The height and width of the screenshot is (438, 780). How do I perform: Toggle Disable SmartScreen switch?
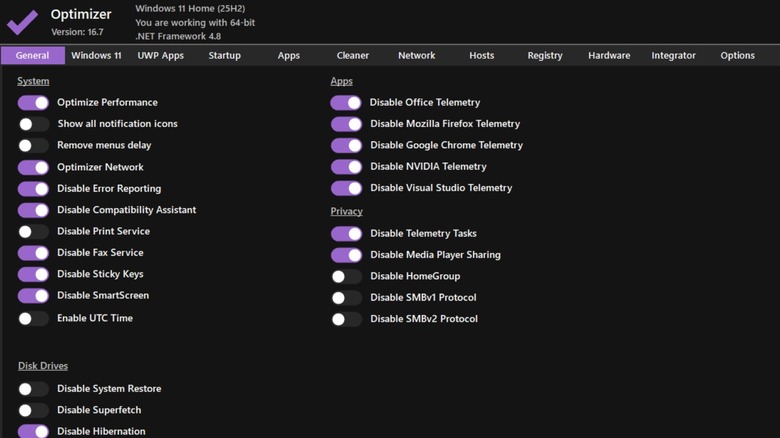(x=33, y=296)
